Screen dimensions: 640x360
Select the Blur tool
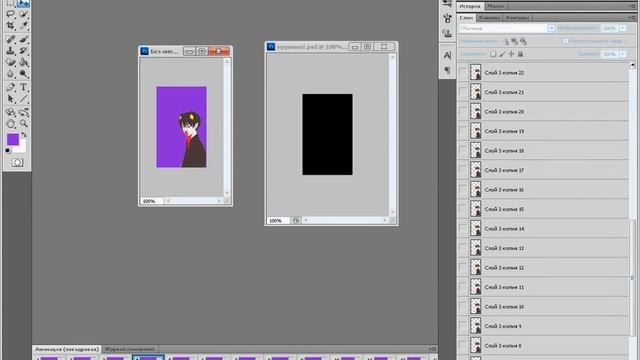coord(11,74)
